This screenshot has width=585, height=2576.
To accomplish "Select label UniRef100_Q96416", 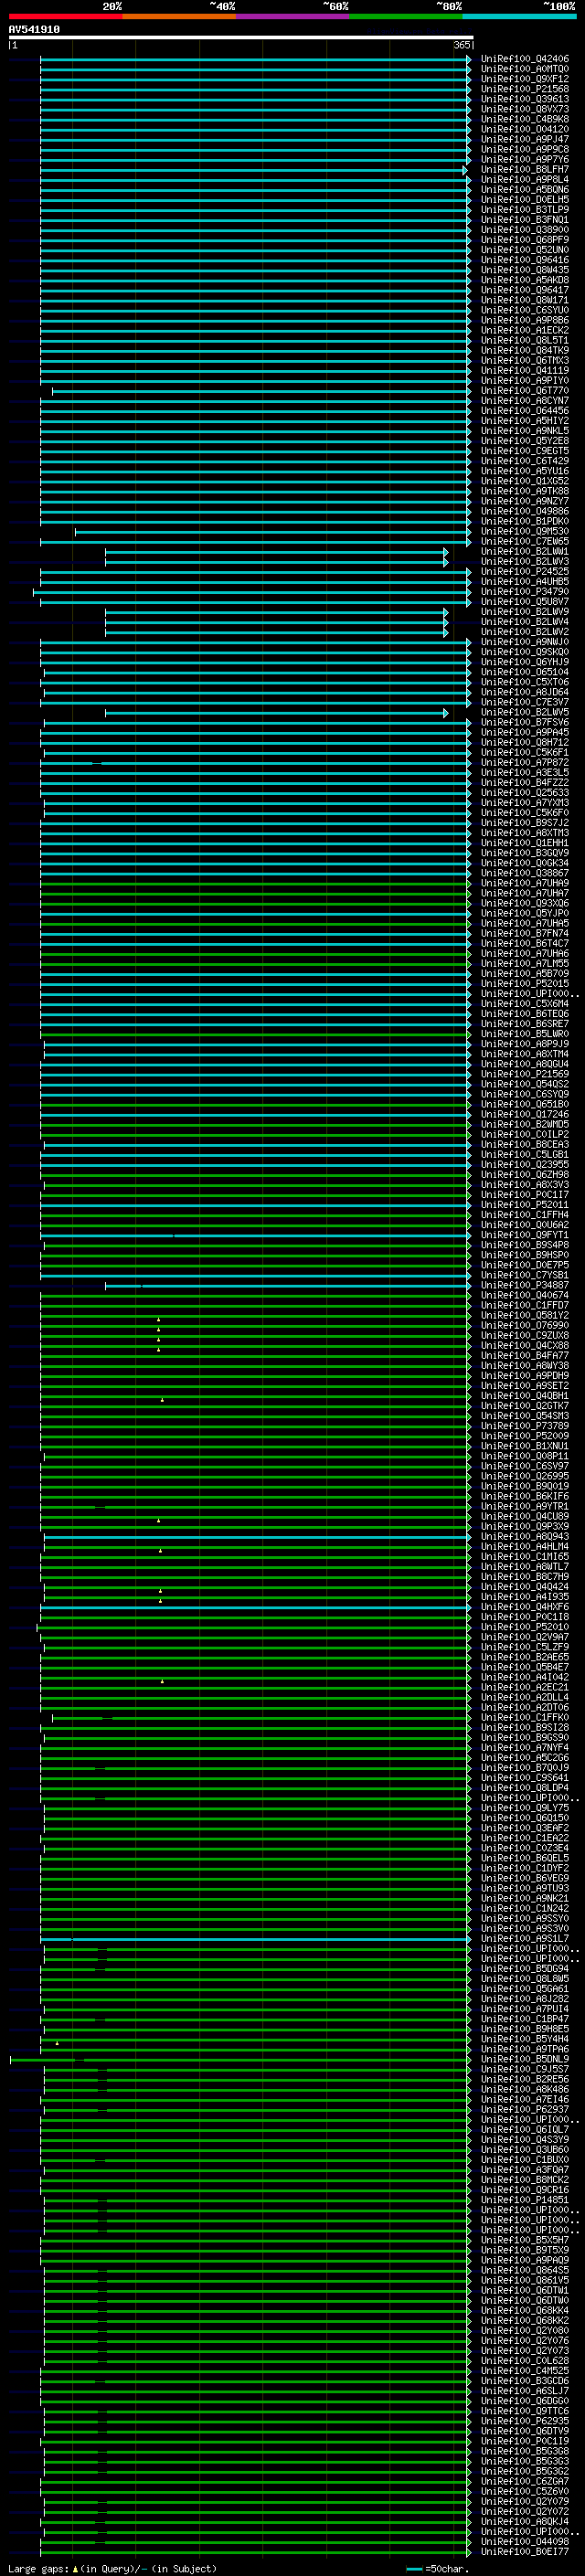I will coord(525,260).
